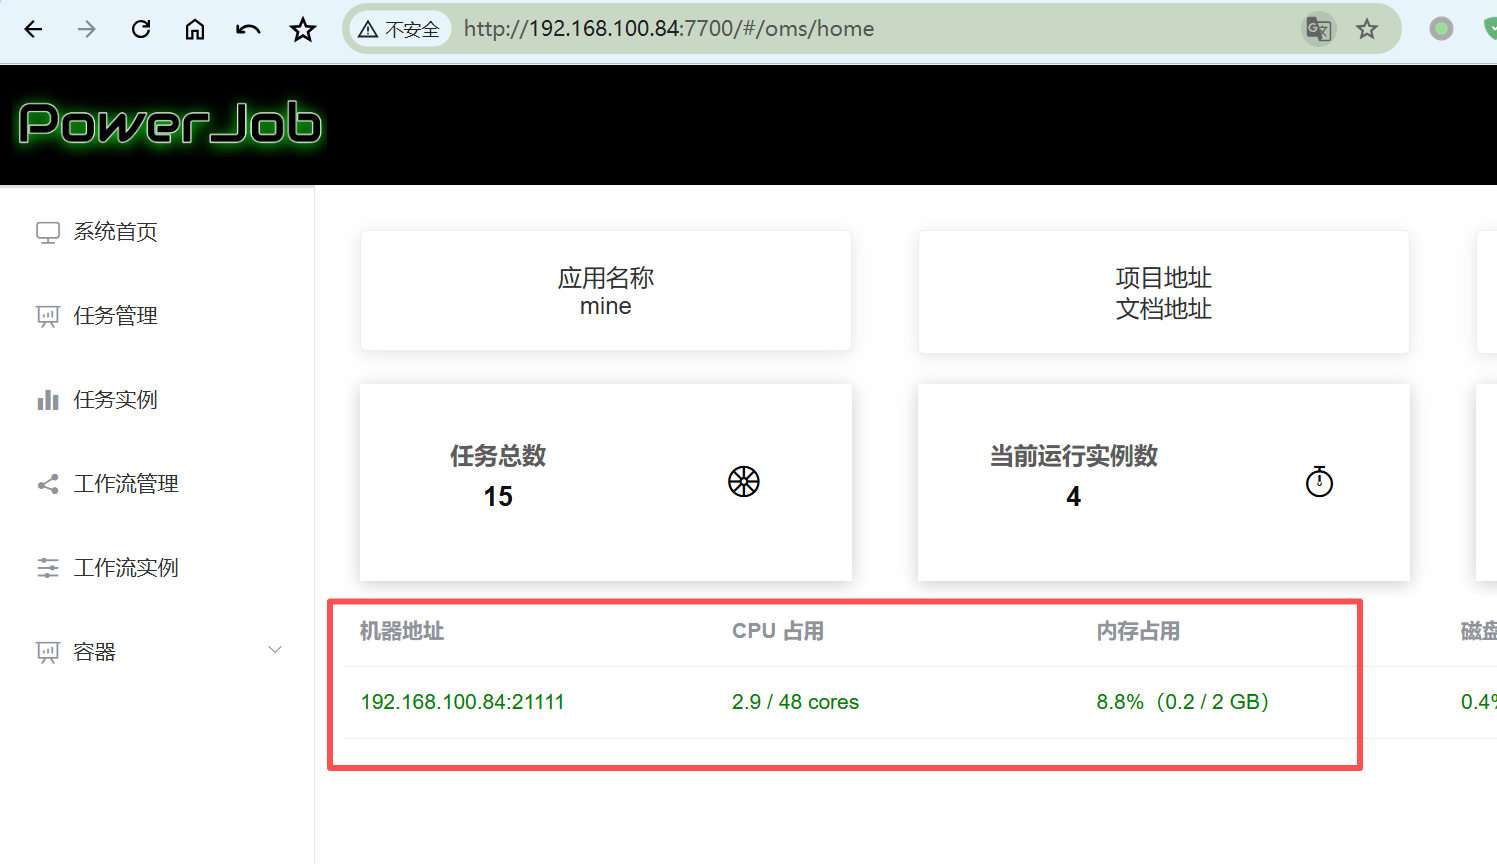Click the CPU 占用 column header
This screenshot has height=864, width=1497.
click(778, 631)
